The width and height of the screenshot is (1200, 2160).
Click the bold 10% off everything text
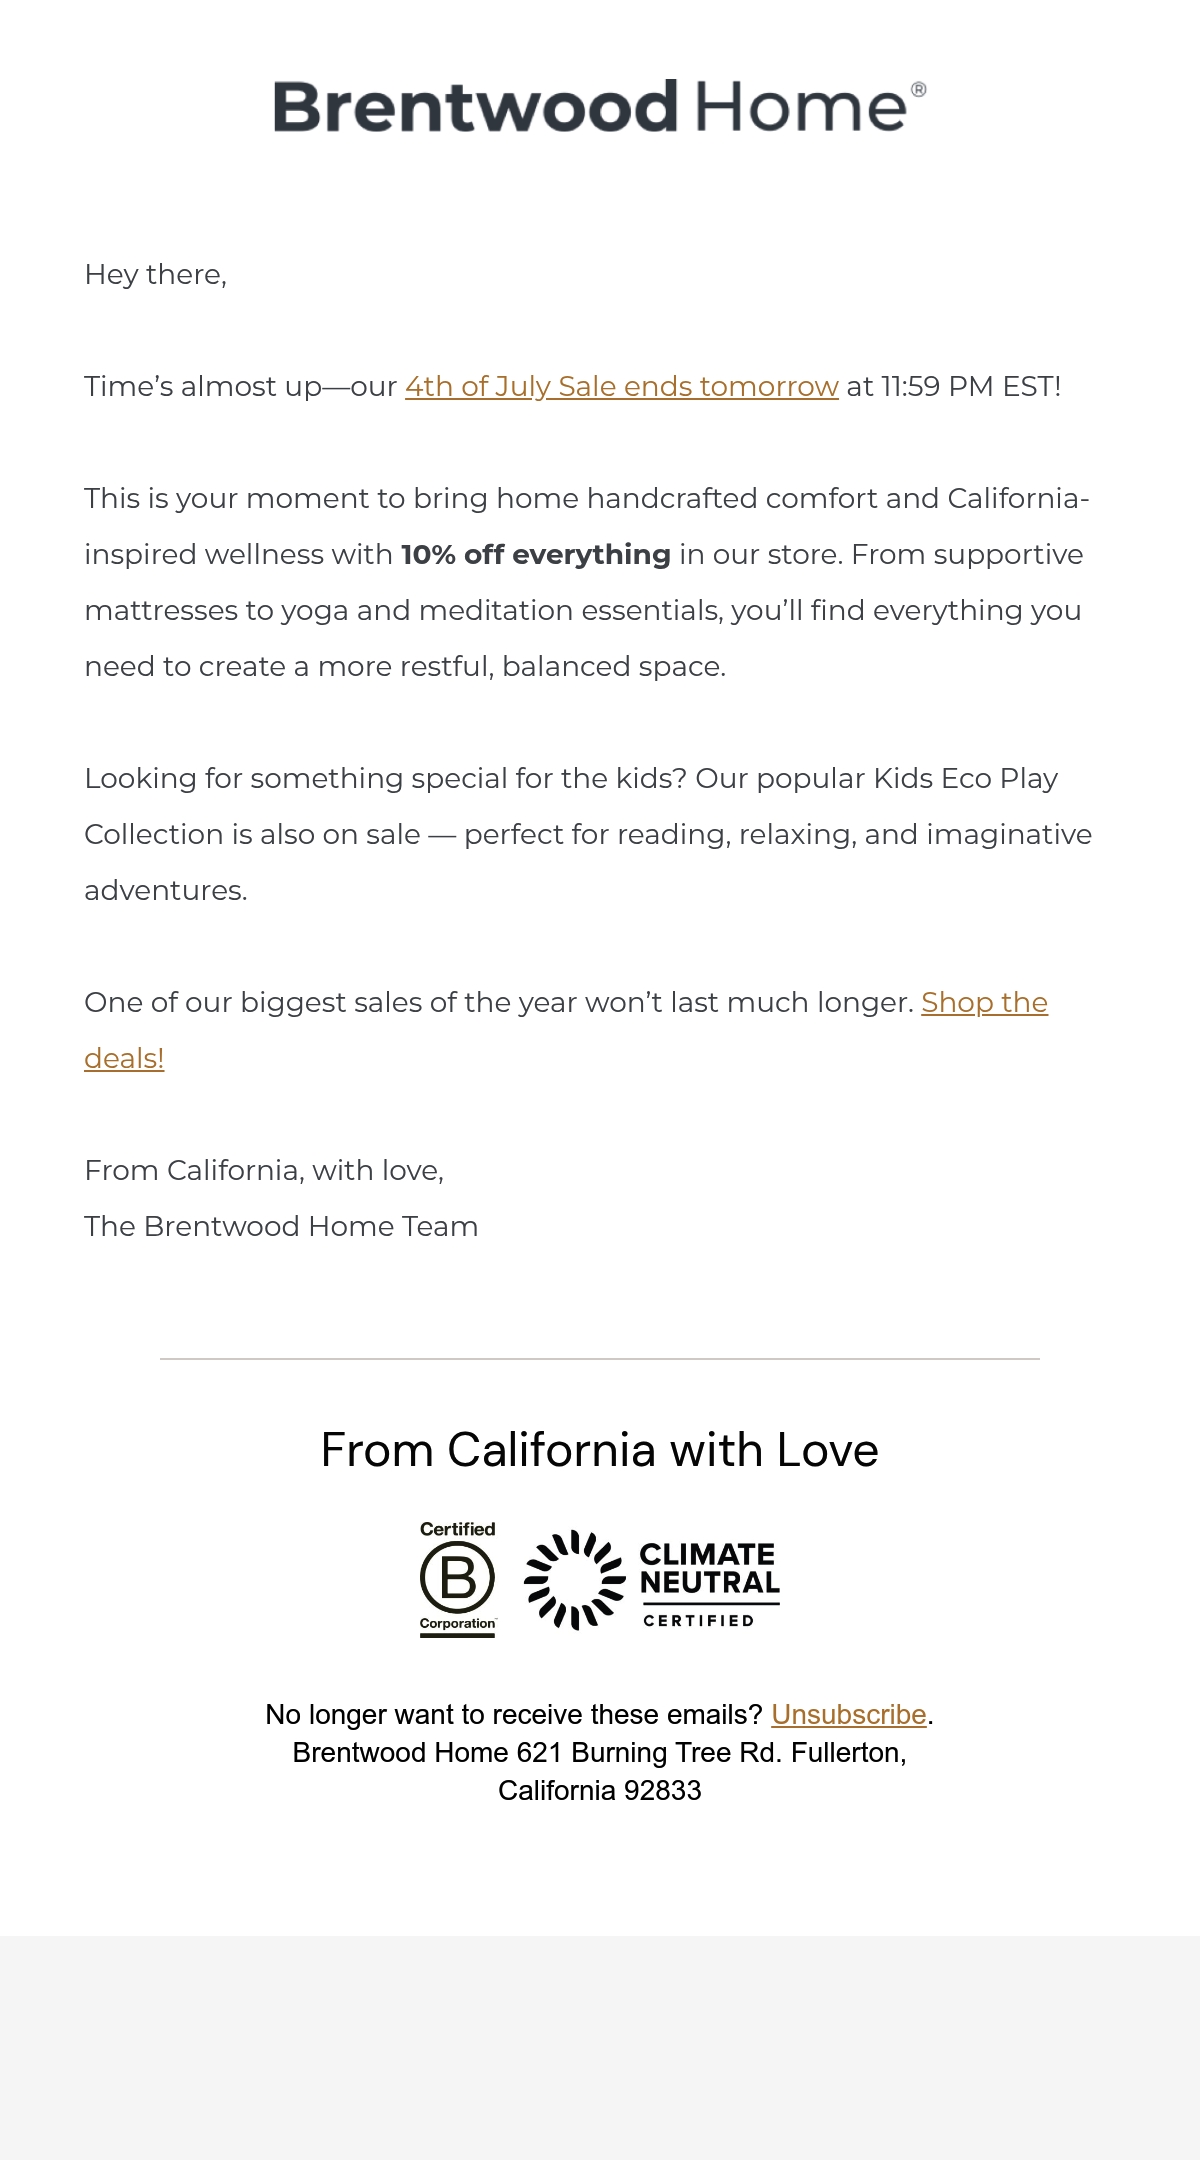(536, 554)
